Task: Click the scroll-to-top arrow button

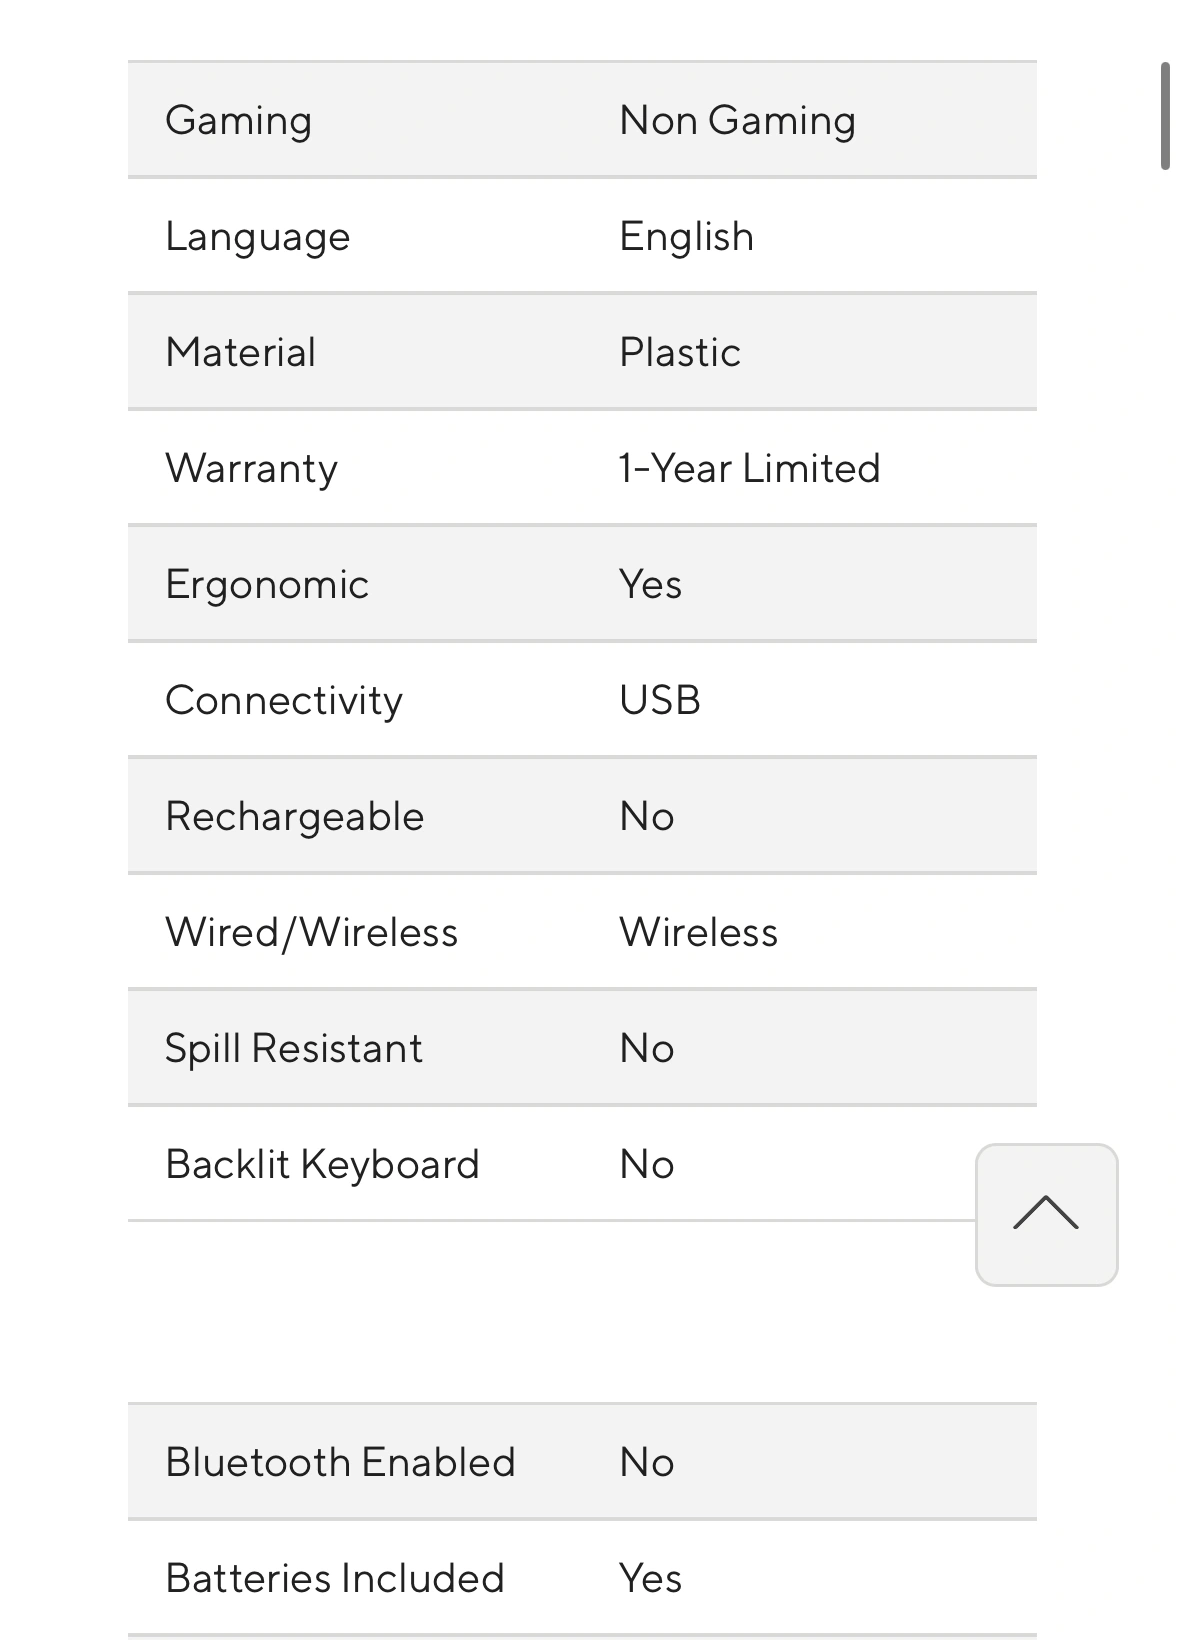Action: pyautogui.click(x=1046, y=1214)
